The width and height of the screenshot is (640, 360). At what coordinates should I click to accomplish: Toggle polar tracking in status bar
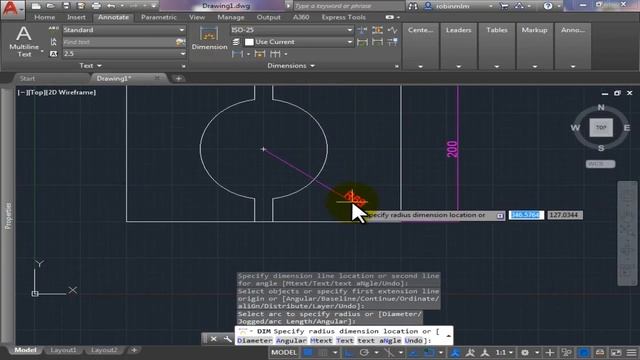[x=364, y=352]
